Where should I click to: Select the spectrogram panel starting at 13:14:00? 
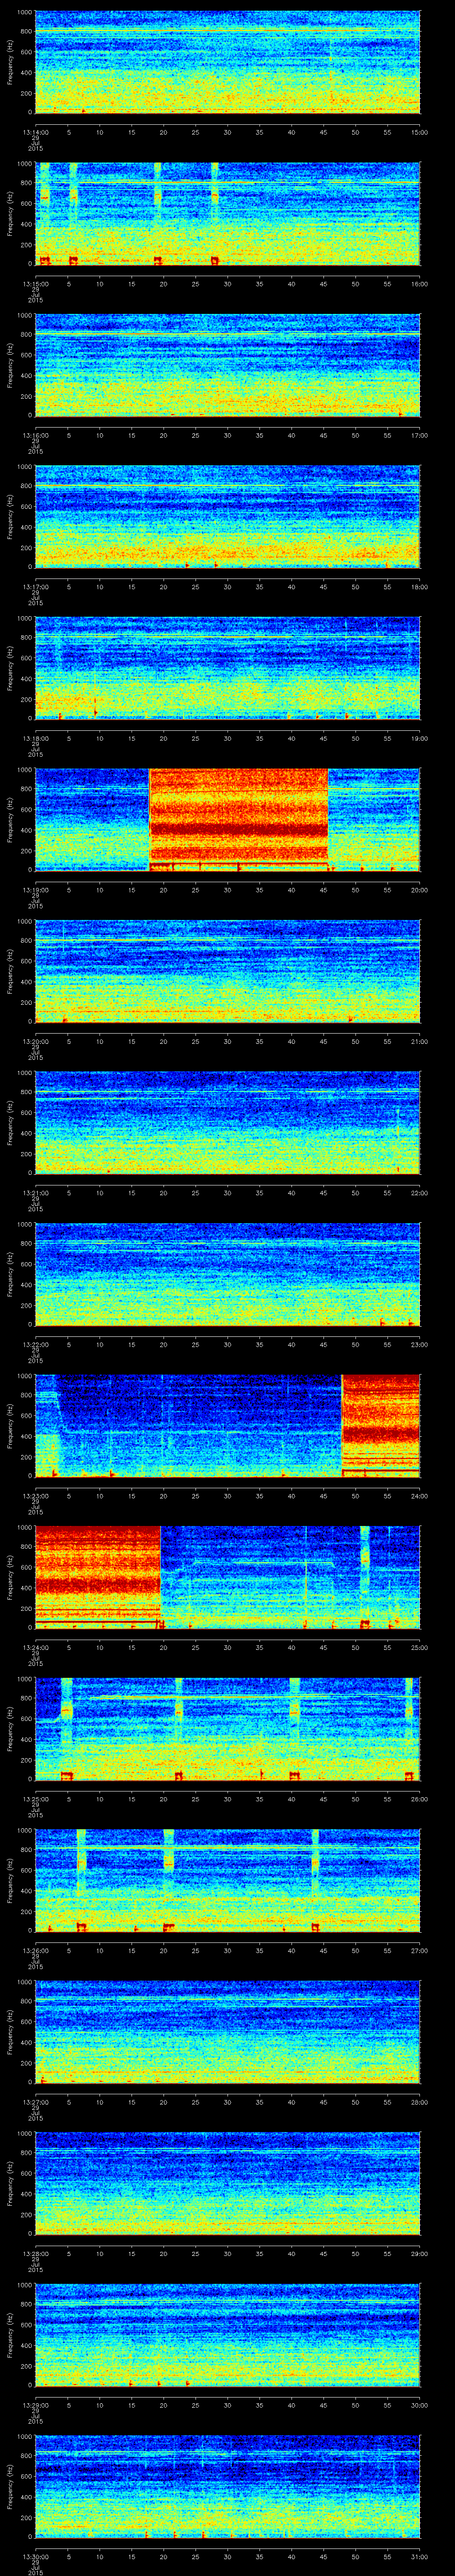pyautogui.click(x=227, y=63)
